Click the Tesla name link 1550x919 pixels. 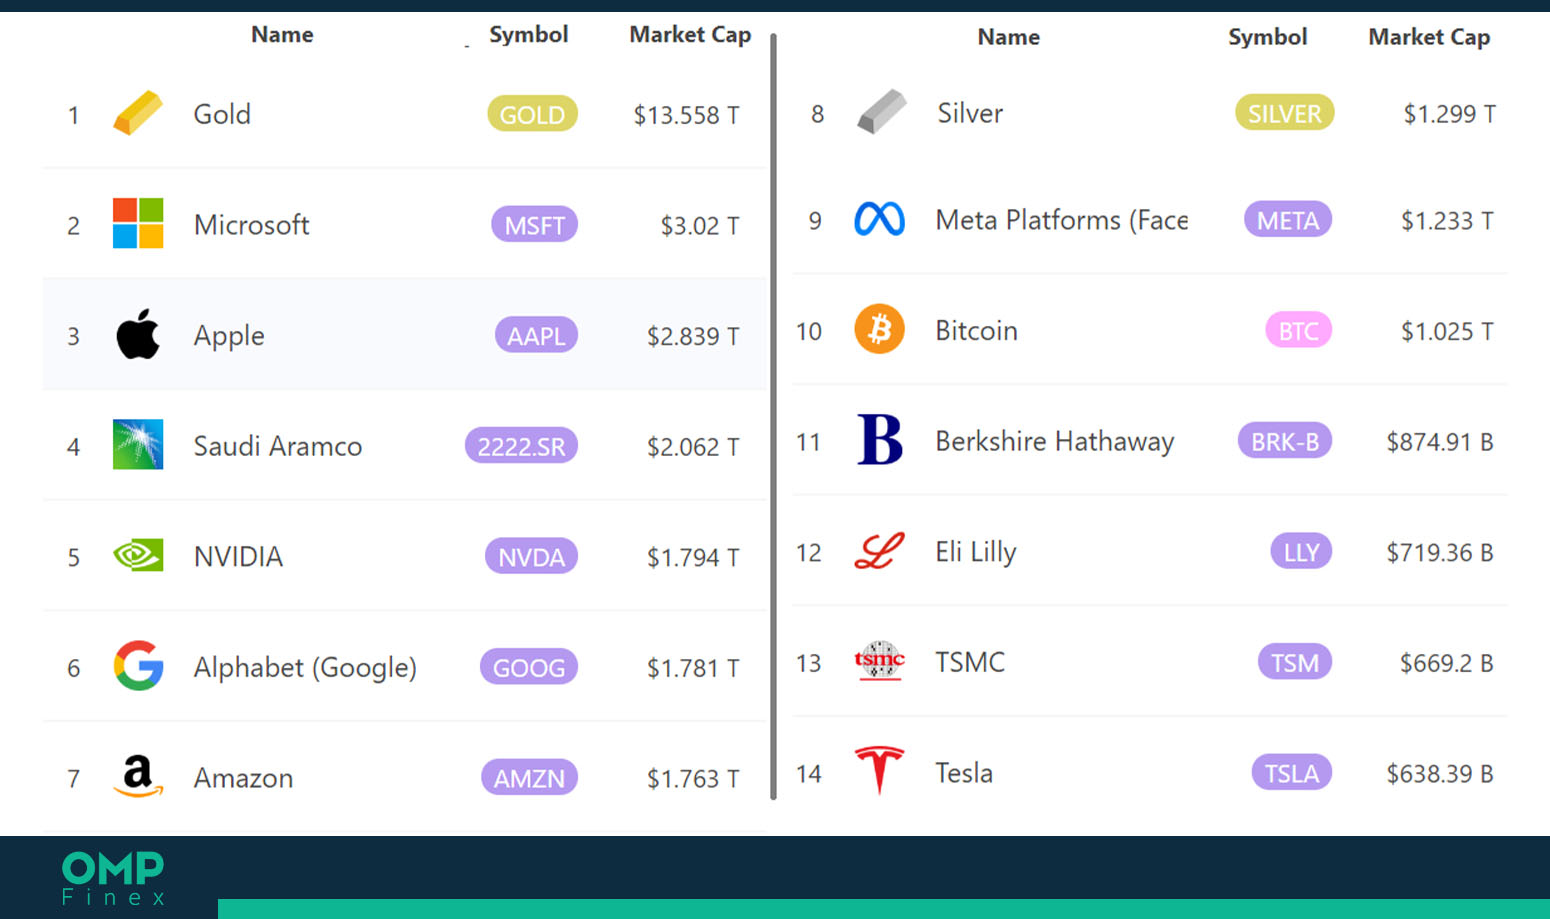(964, 772)
